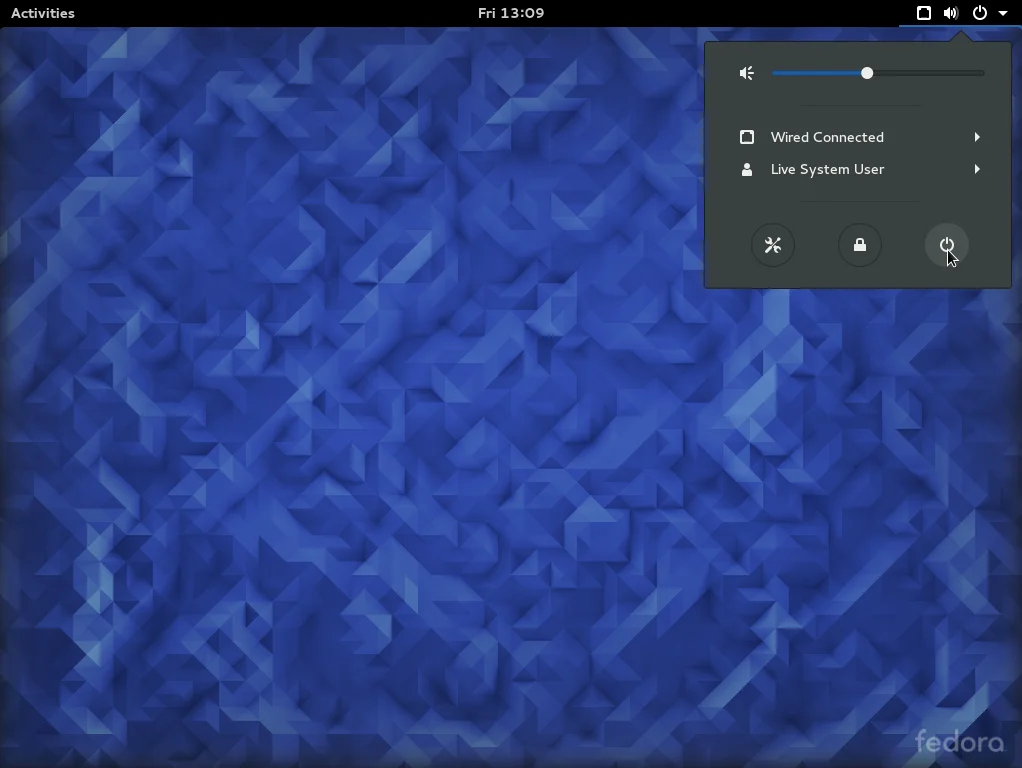The image size is (1022, 768).
Task: Click the round power off button
Action: [x=946, y=245]
